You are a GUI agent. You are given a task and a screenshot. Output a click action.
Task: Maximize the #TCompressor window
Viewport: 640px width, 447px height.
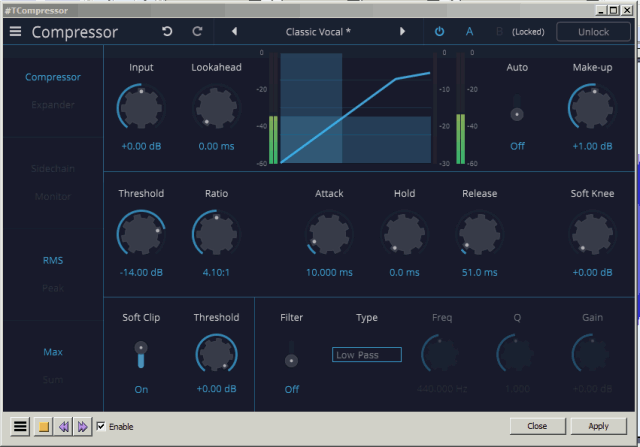pos(613,10)
